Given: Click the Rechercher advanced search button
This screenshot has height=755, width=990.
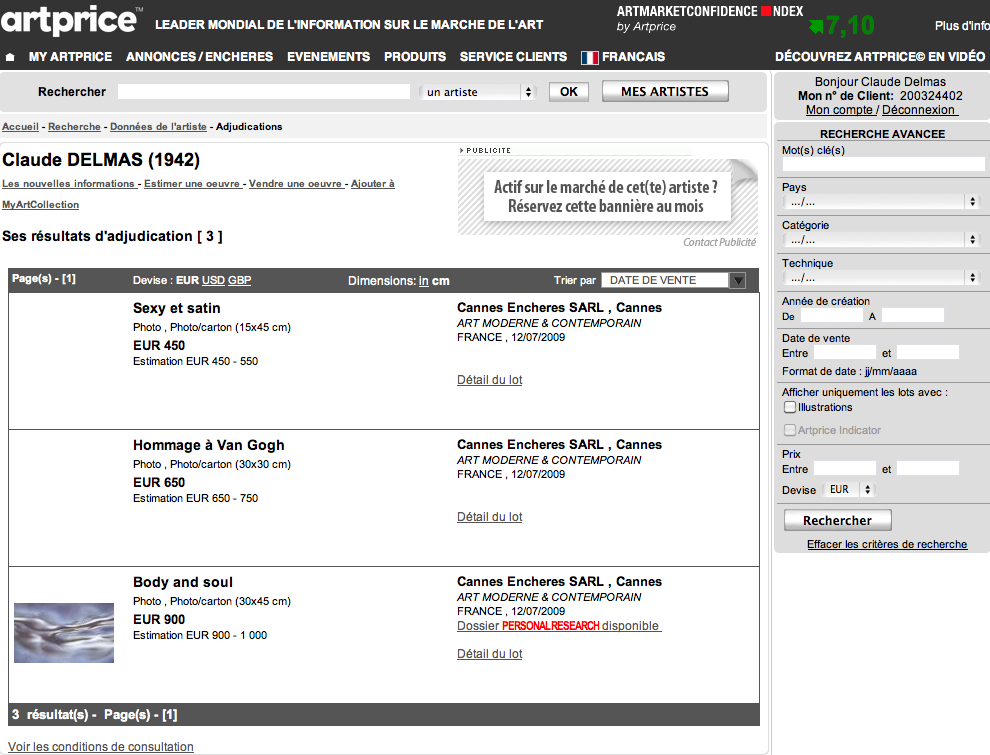Looking at the screenshot, I should [837, 520].
